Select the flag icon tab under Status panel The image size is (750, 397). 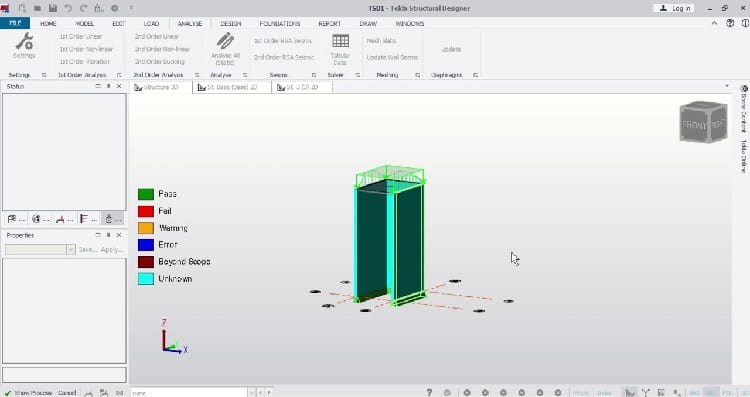tap(16, 219)
